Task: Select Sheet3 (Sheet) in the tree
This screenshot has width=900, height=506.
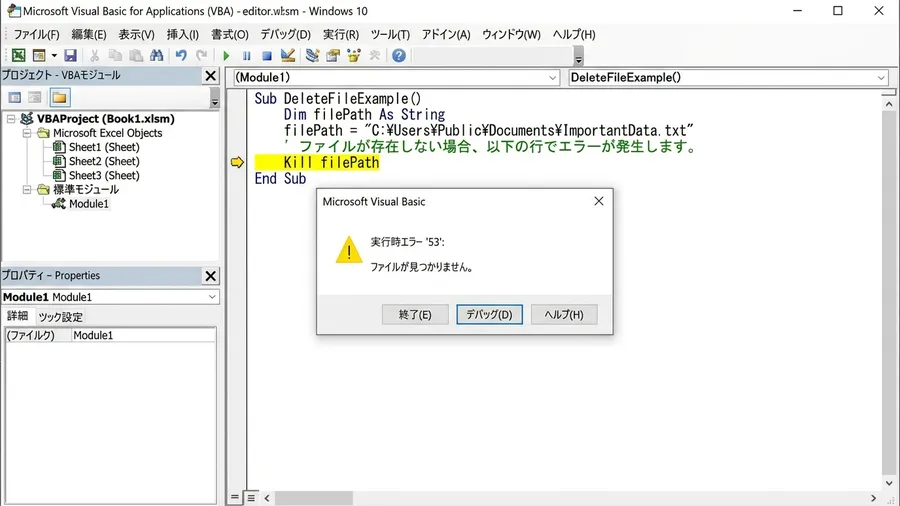Action: 104,176
